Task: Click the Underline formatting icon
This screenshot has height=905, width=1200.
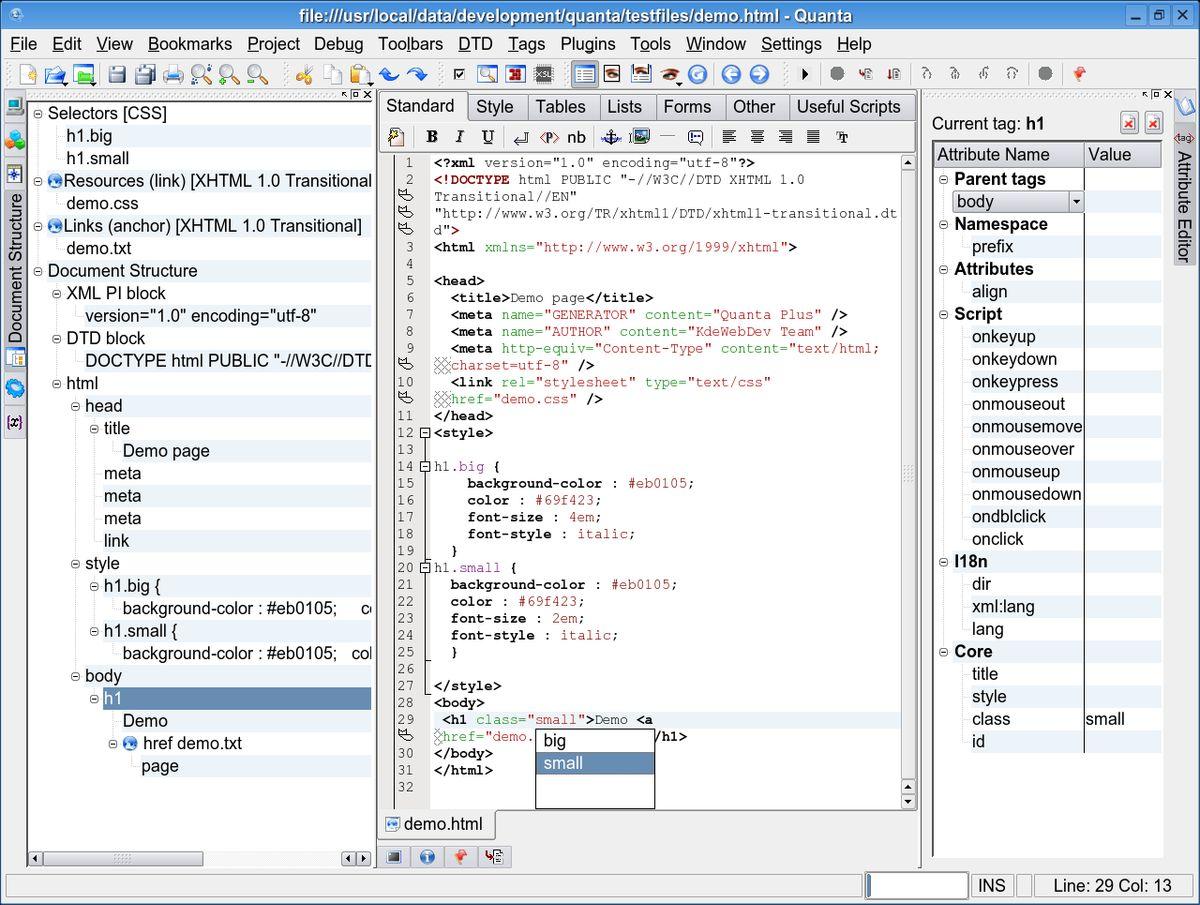Action: [488, 137]
